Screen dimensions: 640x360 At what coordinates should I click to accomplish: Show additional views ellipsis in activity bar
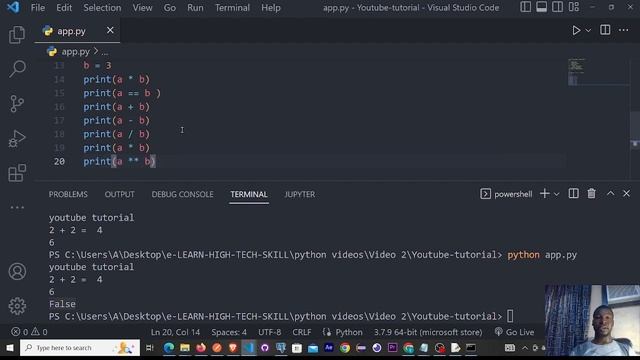(17, 207)
